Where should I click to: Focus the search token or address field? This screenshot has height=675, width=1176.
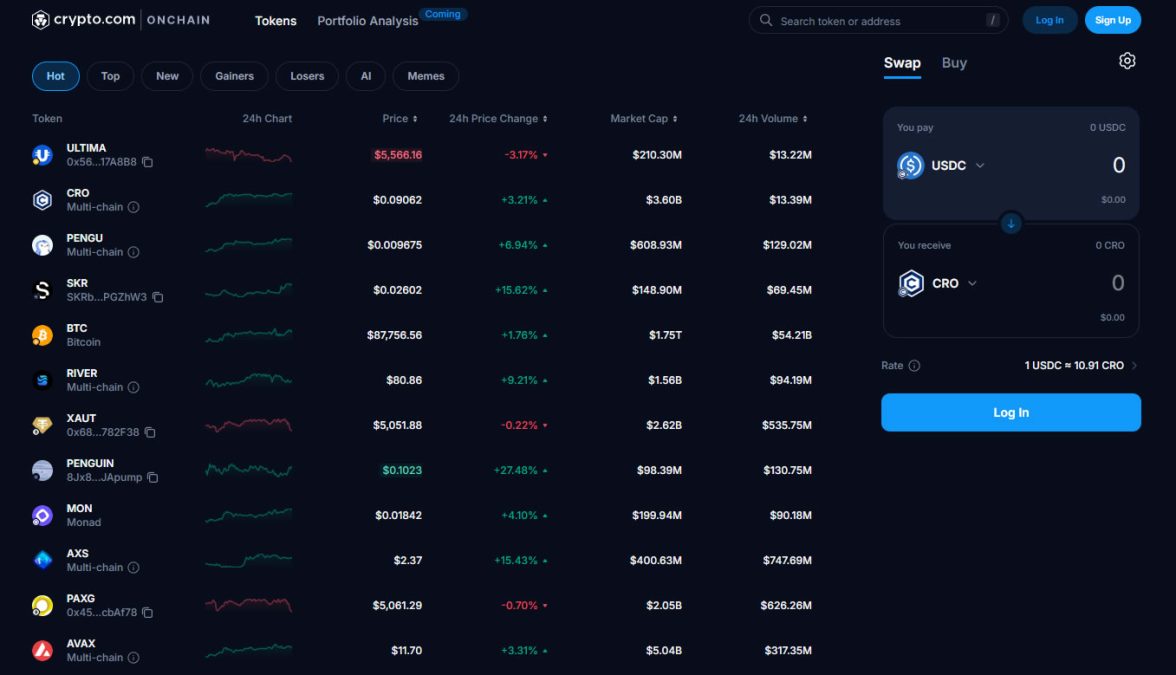(x=878, y=20)
